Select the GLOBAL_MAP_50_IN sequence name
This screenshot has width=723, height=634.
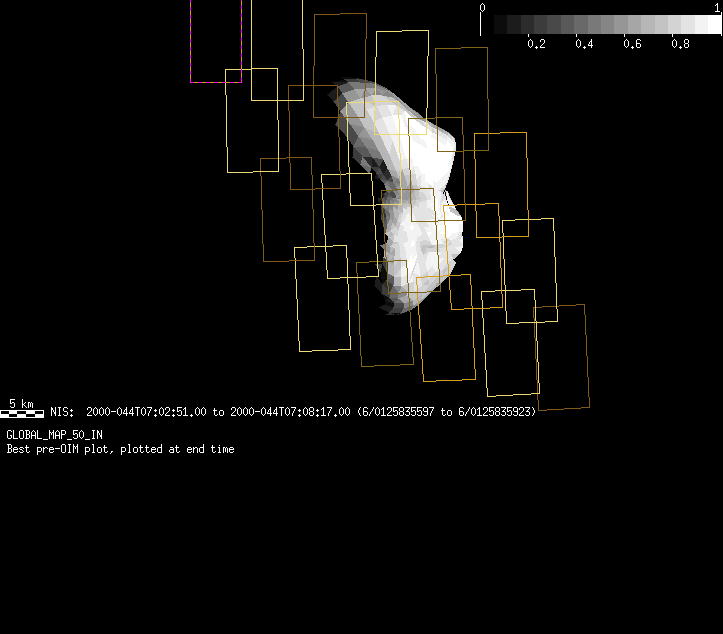[54, 435]
